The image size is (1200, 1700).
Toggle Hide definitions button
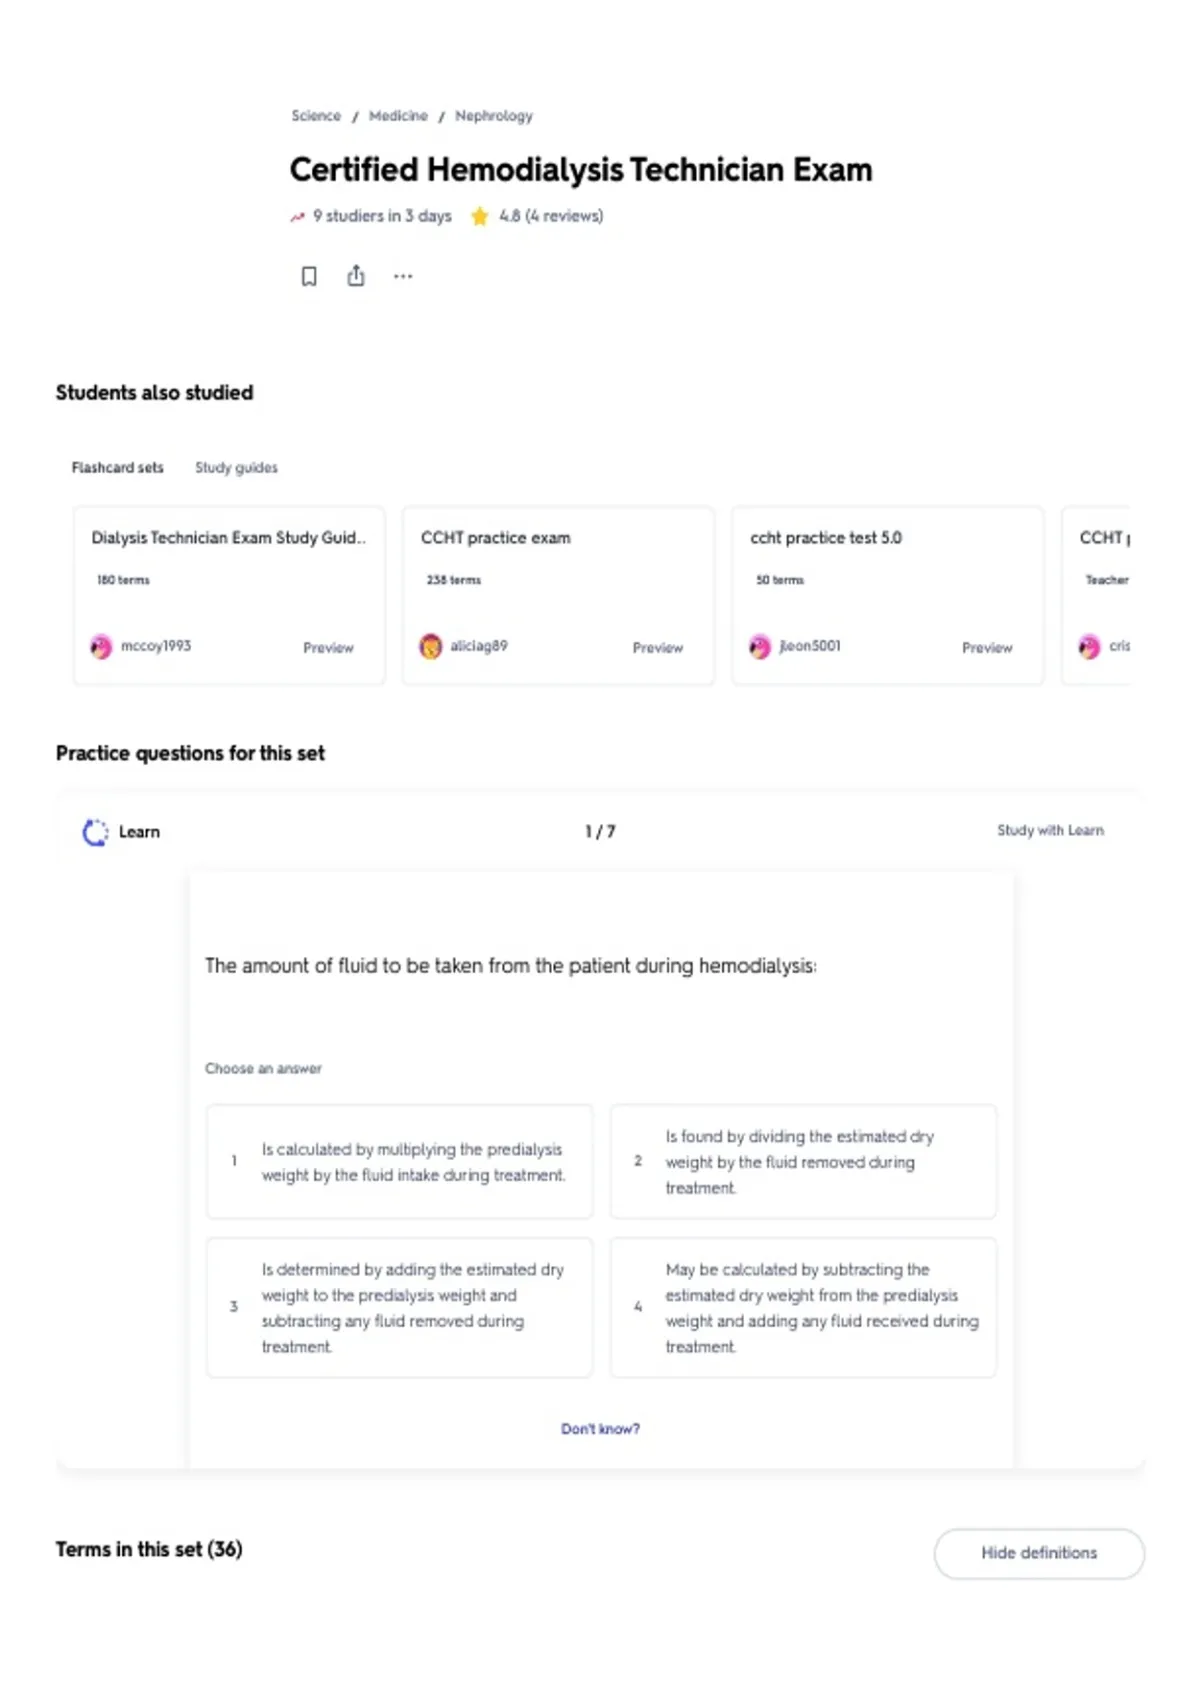click(1039, 1553)
